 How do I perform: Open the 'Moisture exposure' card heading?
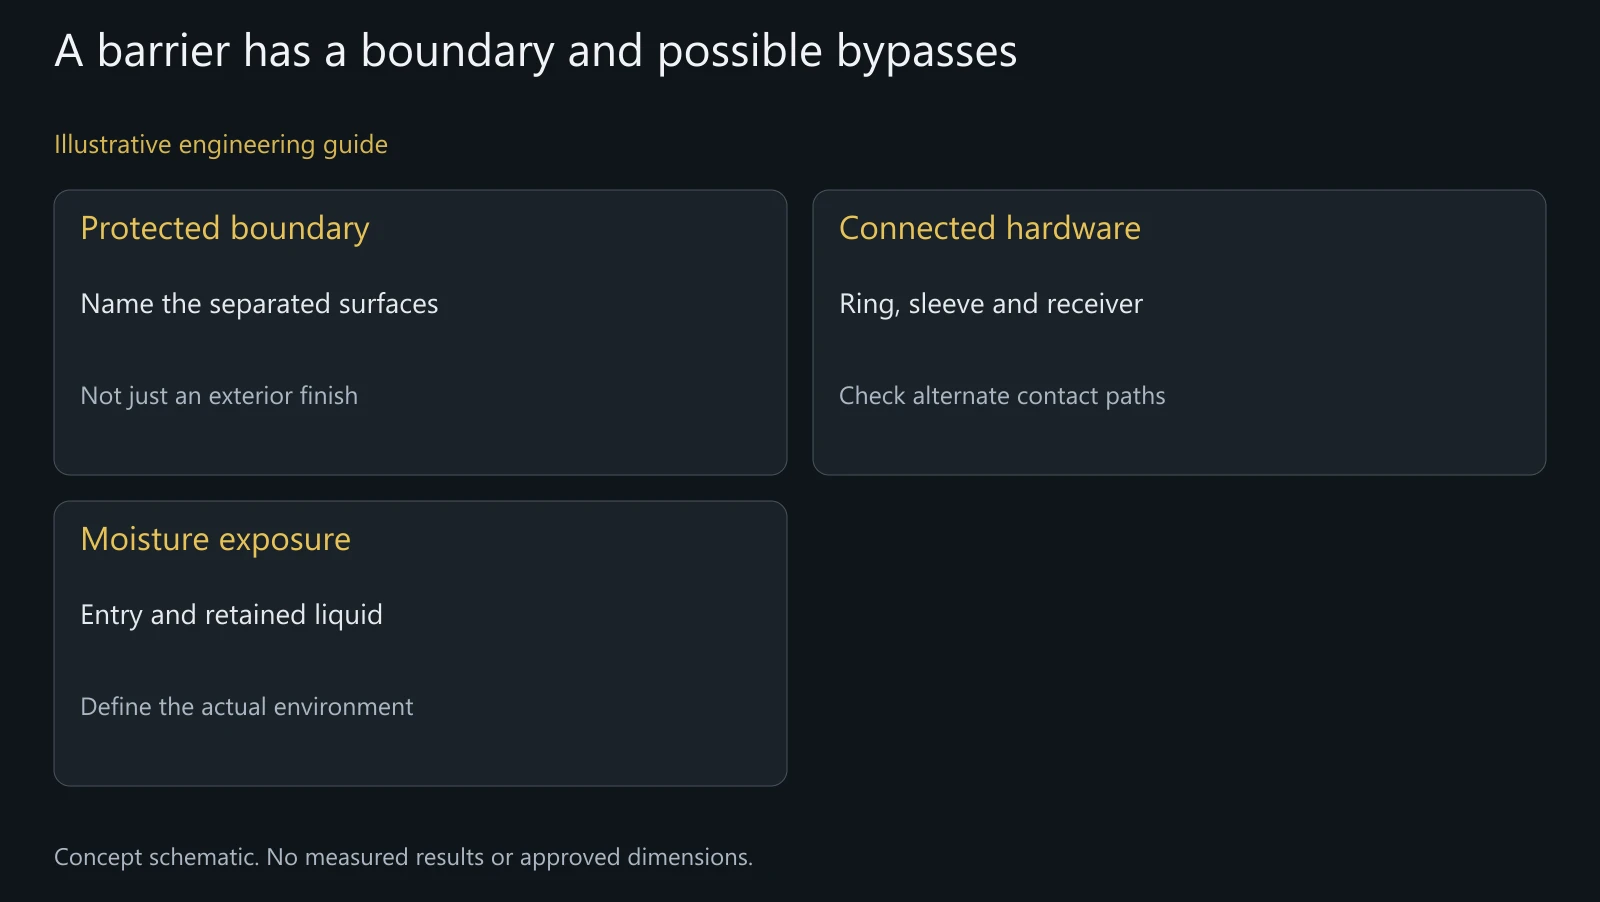(x=216, y=540)
